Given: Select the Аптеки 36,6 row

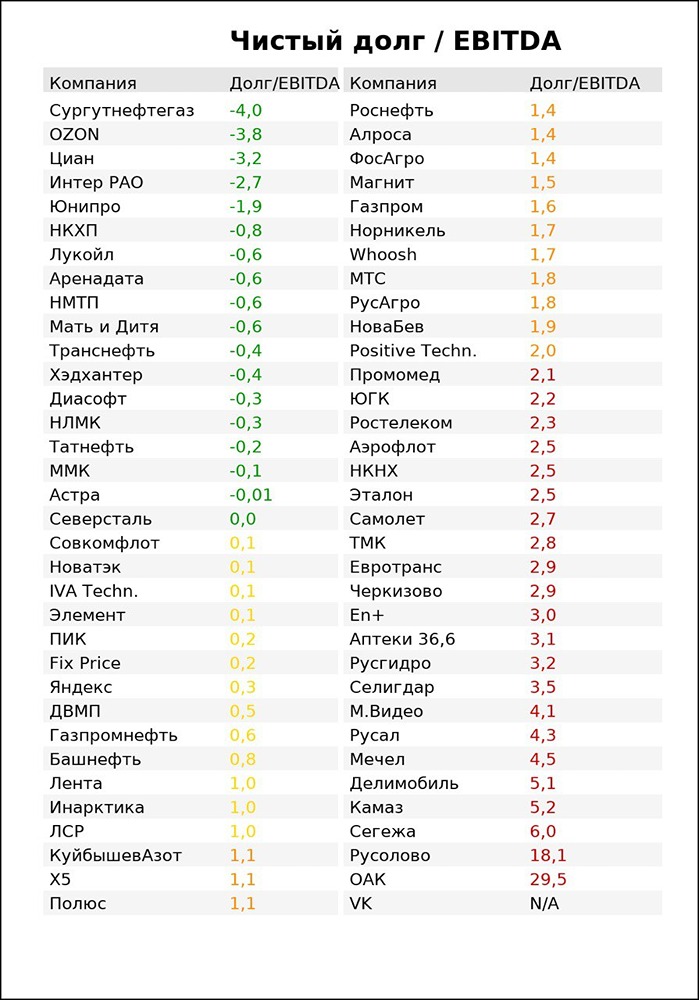Looking at the screenshot, I should click(402, 639).
